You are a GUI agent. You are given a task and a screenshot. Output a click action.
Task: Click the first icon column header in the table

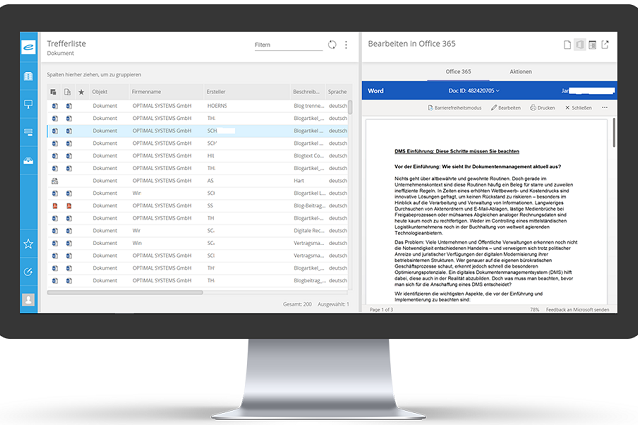pyautogui.click(x=53, y=92)
